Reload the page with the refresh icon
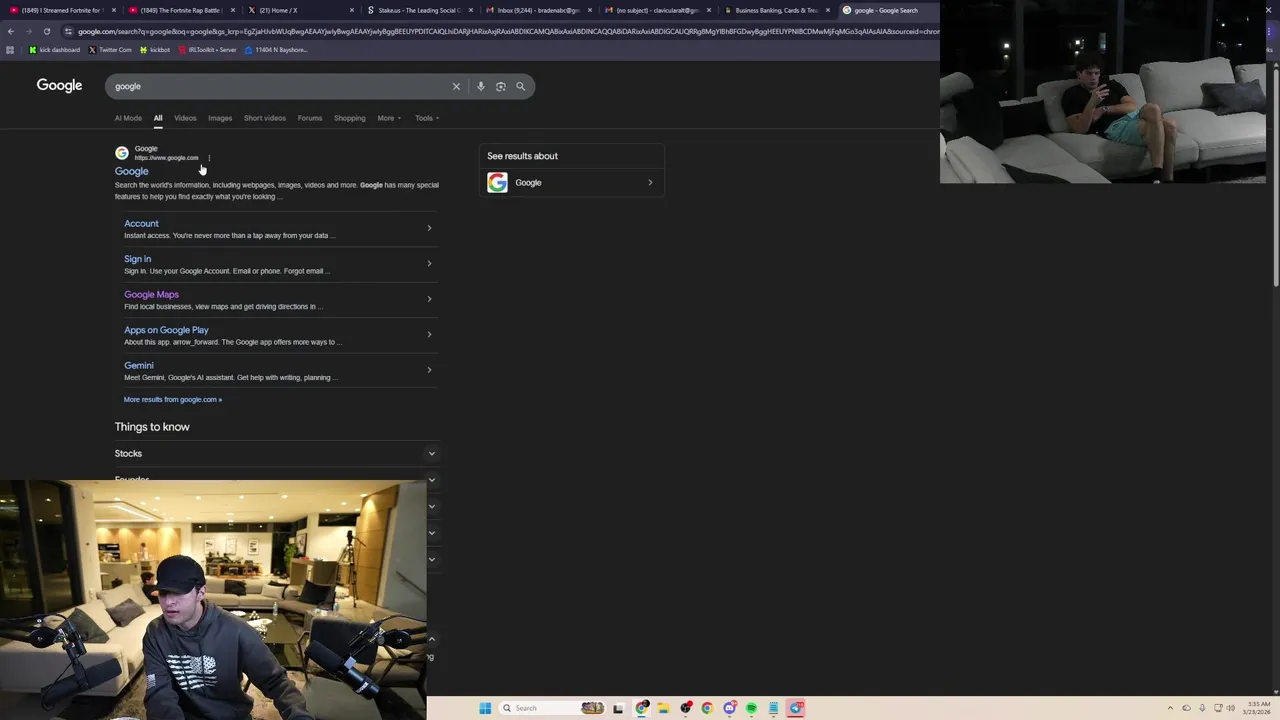 coord(46,31)
